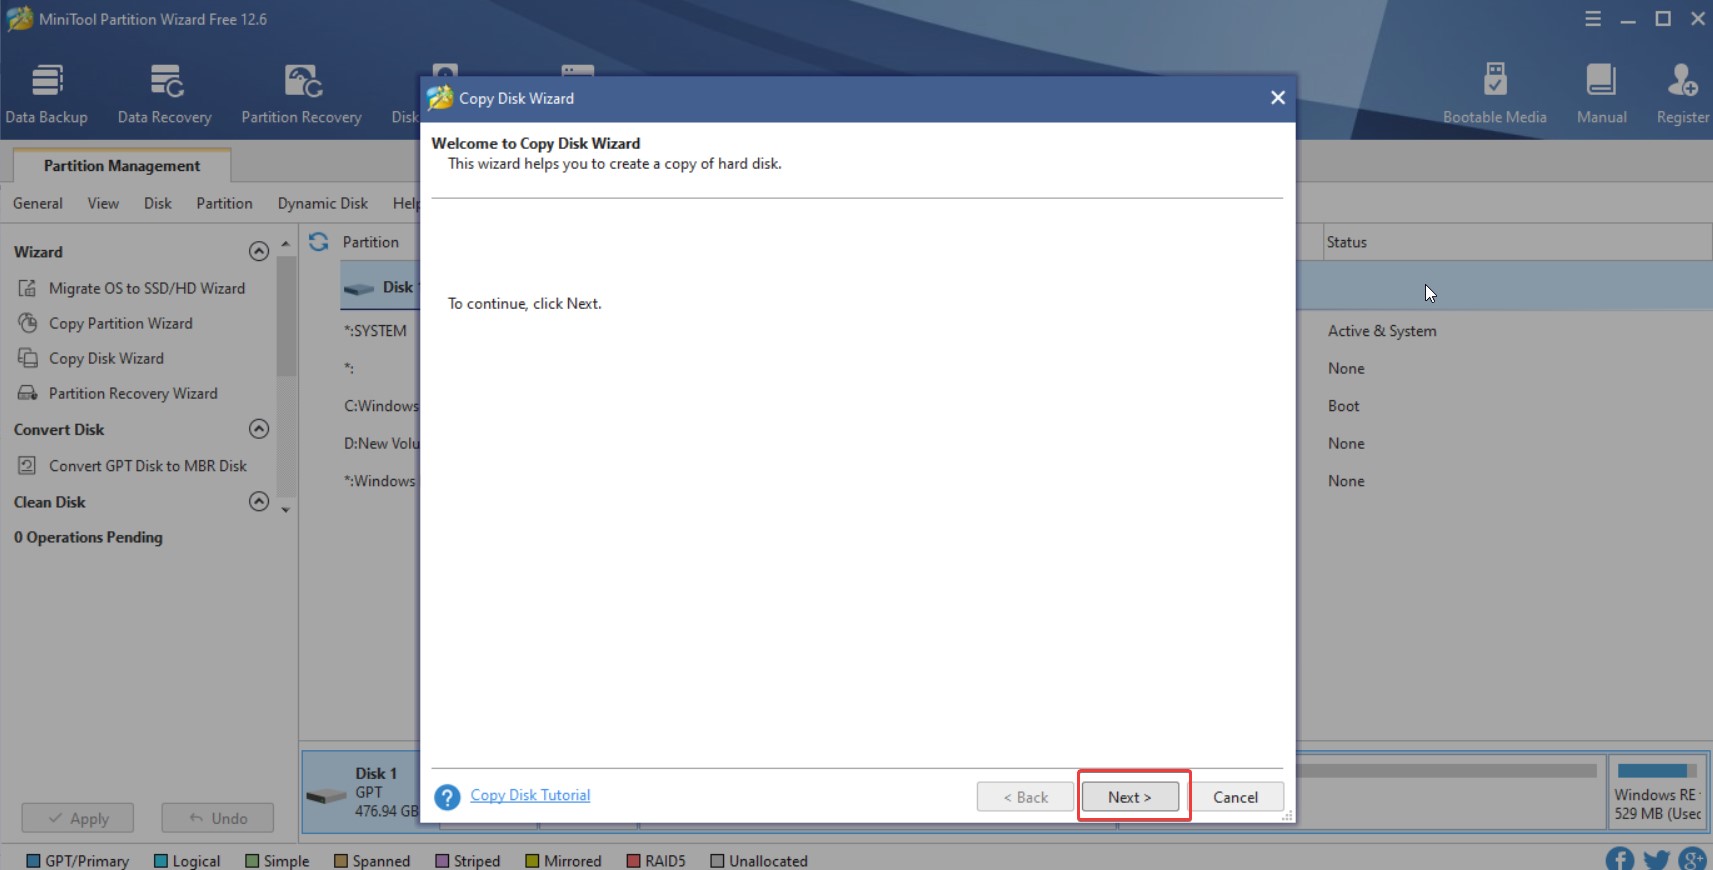The width and height of the screenshot is (1713, 870).
Task: Select the *:SYSTEM partition row
Action: (x=375, y=331)
